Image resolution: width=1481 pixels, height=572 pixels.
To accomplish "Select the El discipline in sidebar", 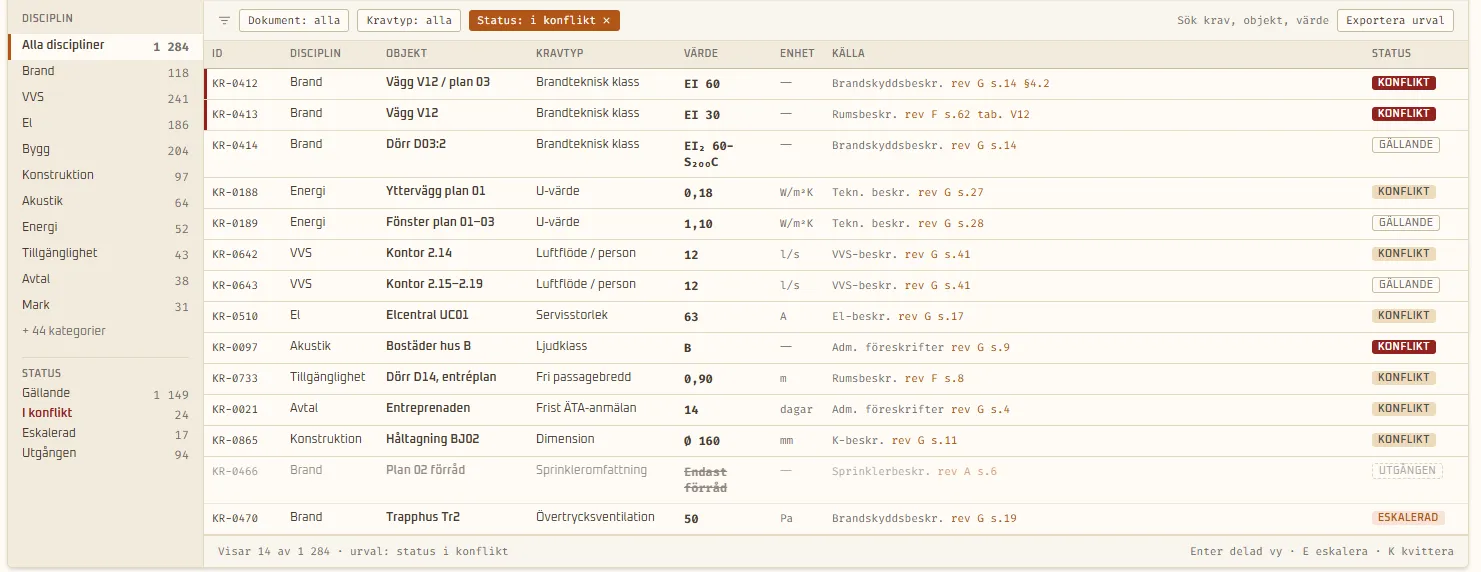I will 106,124.
